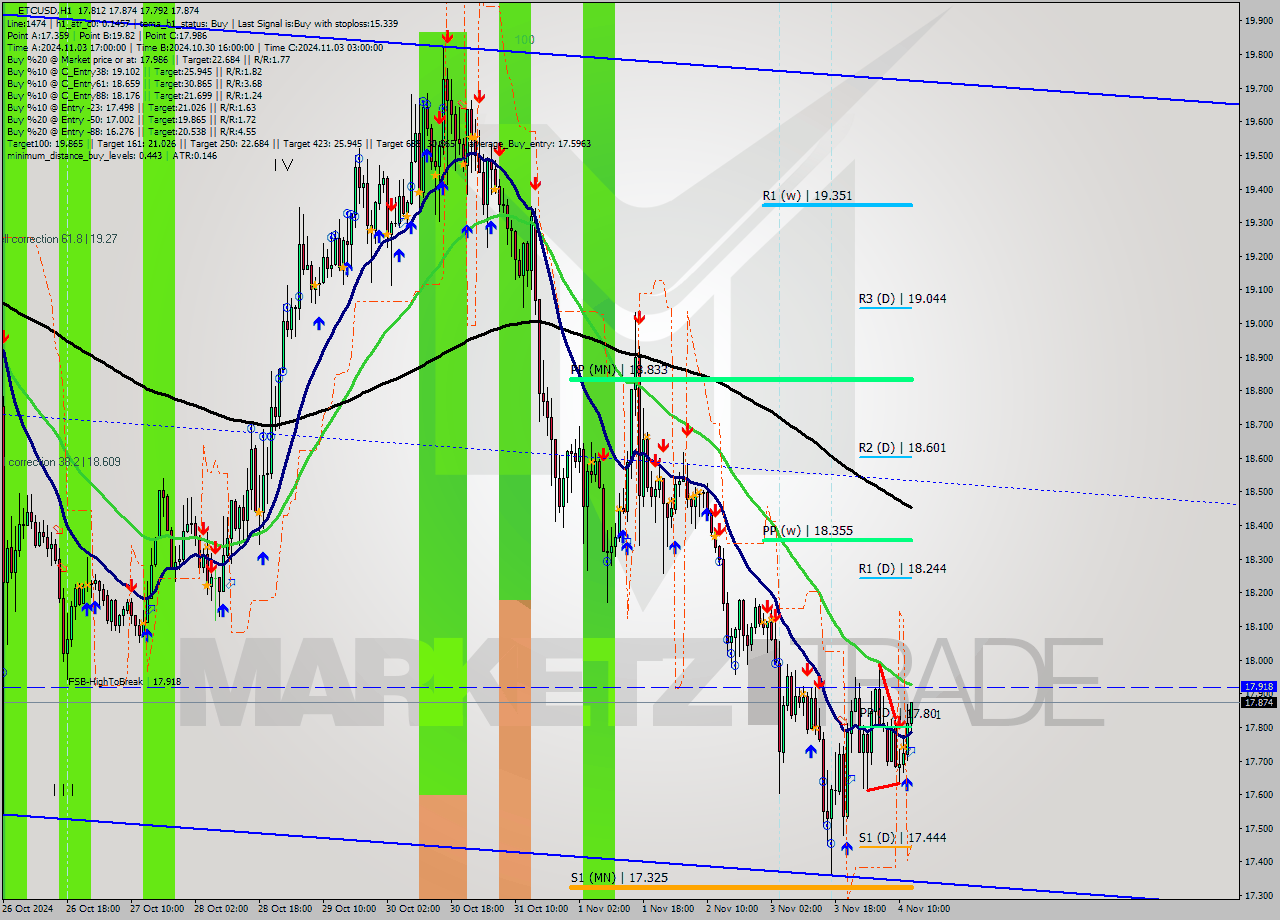Click the '1 Nov 18:00' time axis label
This screenshot has height=920, width=1280.
[x=668, y=909]
